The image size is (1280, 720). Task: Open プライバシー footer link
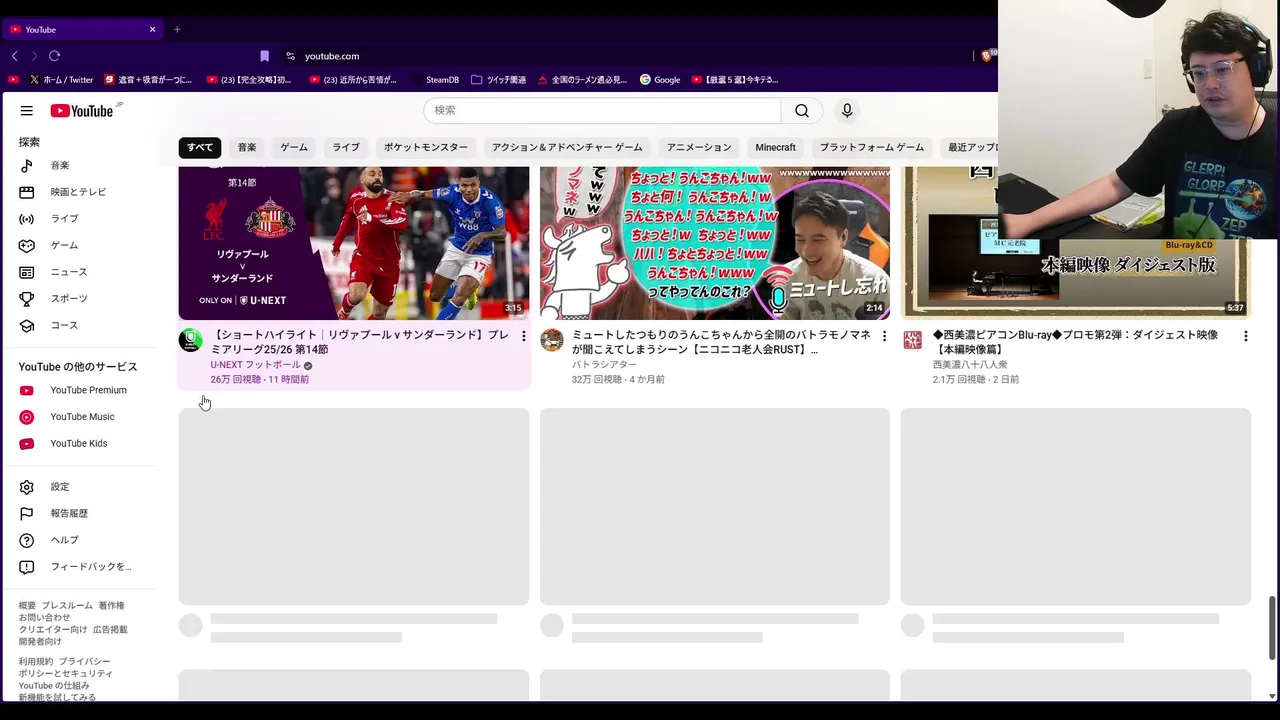click(x=84, y=662)
